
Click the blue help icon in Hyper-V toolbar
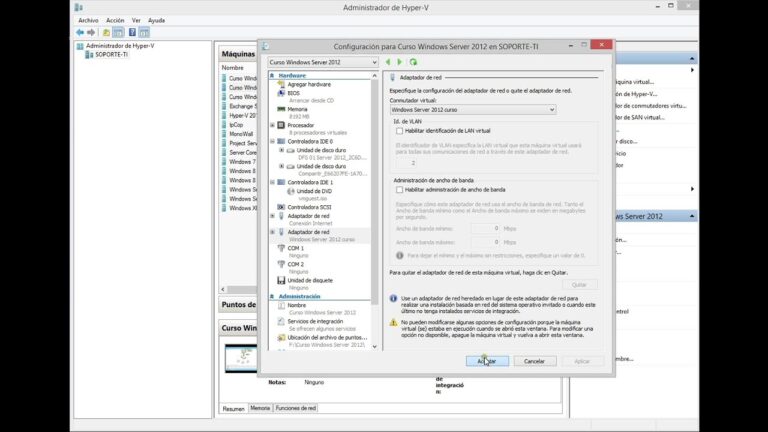tap(132, 32)
